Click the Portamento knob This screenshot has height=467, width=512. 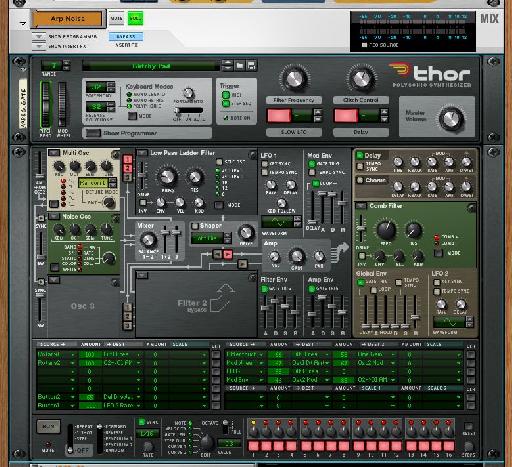click(188, 93)
